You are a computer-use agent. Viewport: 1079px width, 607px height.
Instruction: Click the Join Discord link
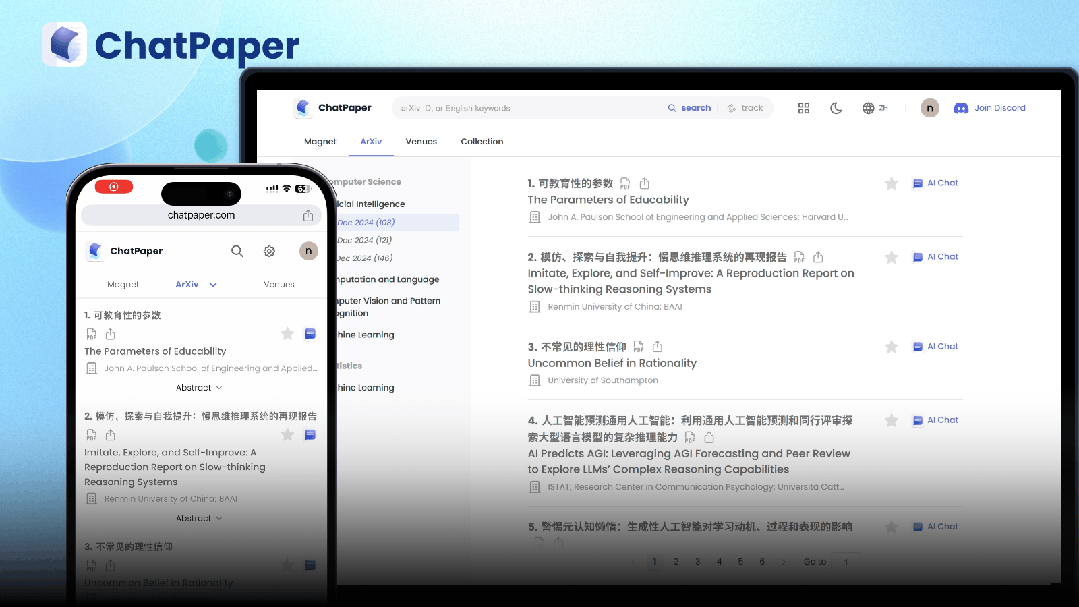tap(990, 108)
